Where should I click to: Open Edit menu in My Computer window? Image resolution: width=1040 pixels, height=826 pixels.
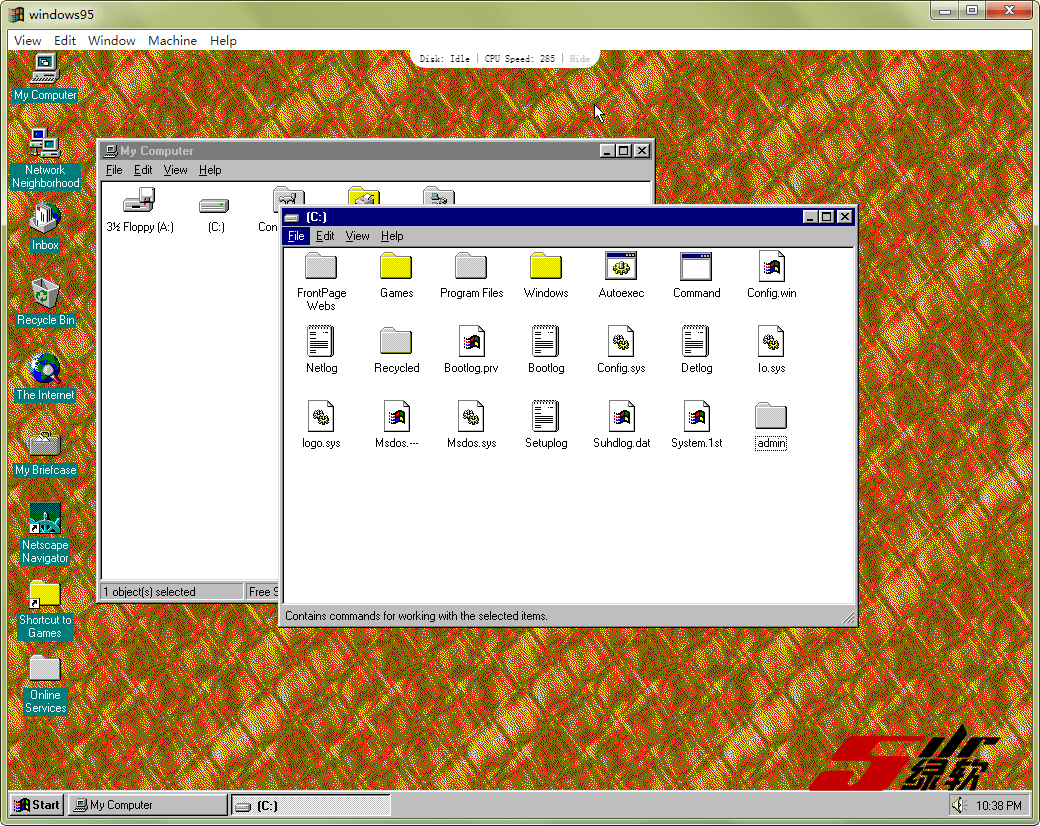pyautogui.click(x=143, y=170)
